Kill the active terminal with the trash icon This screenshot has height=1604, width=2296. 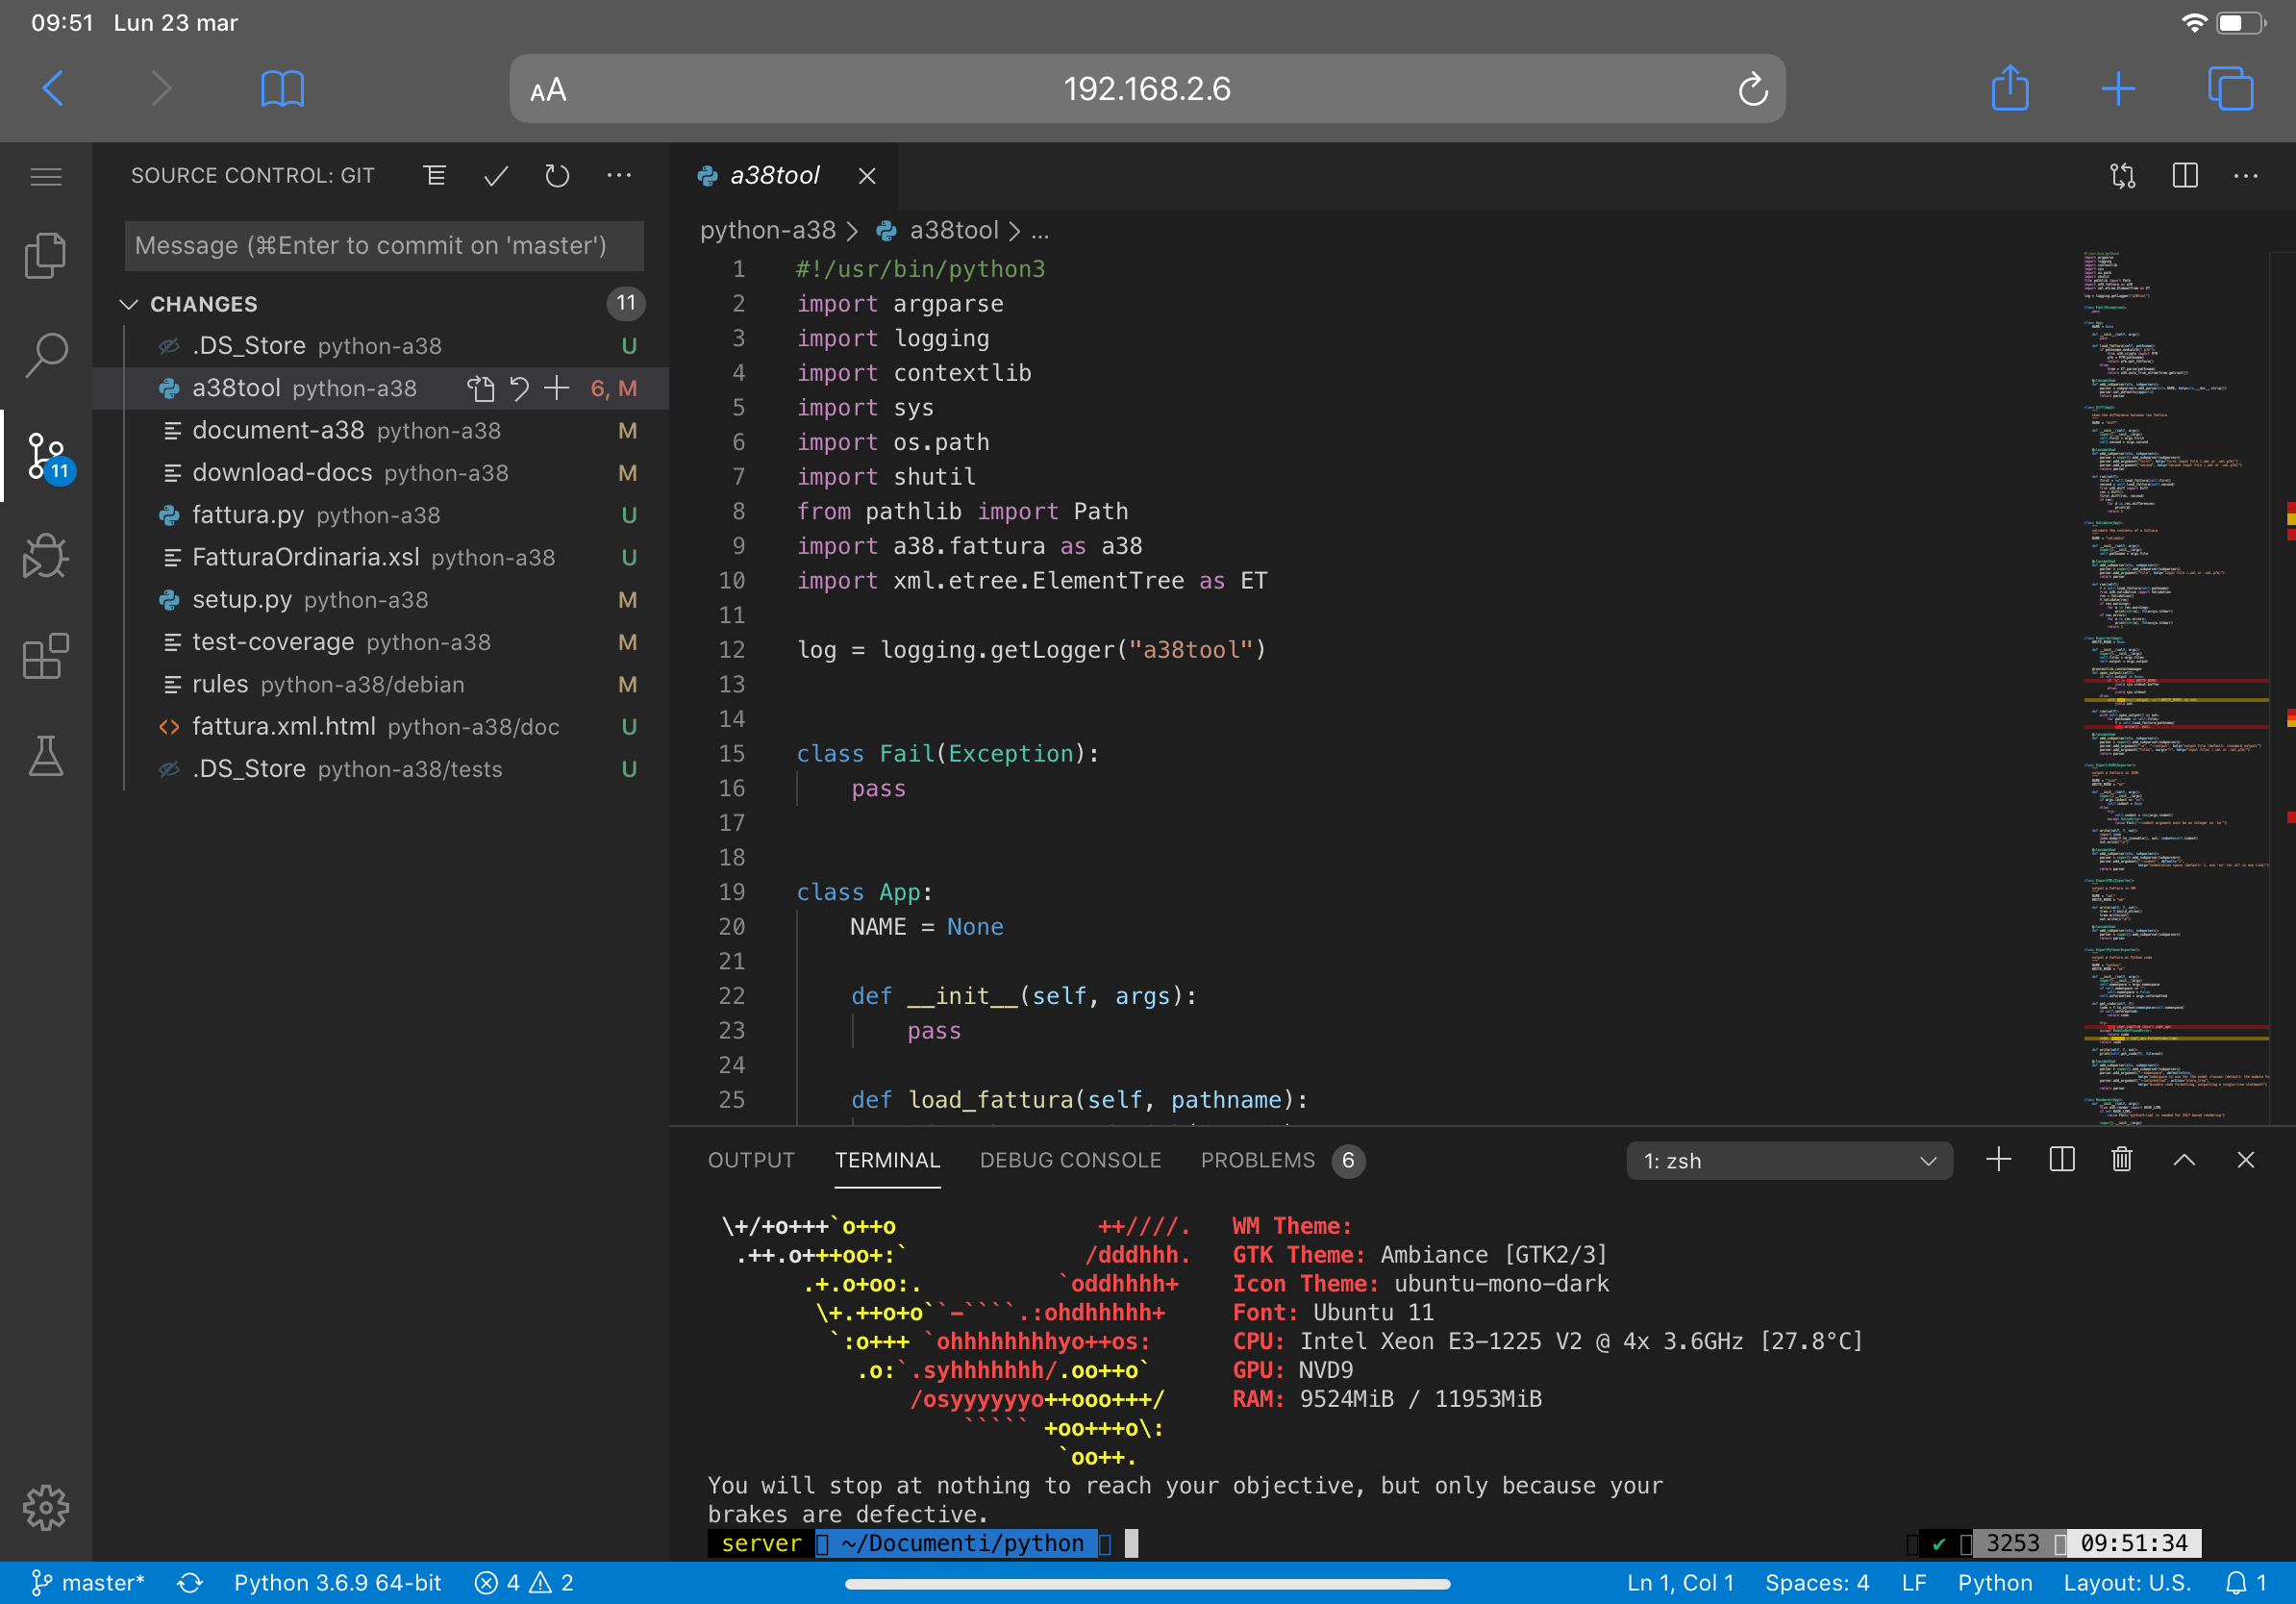point(2122,1160)
